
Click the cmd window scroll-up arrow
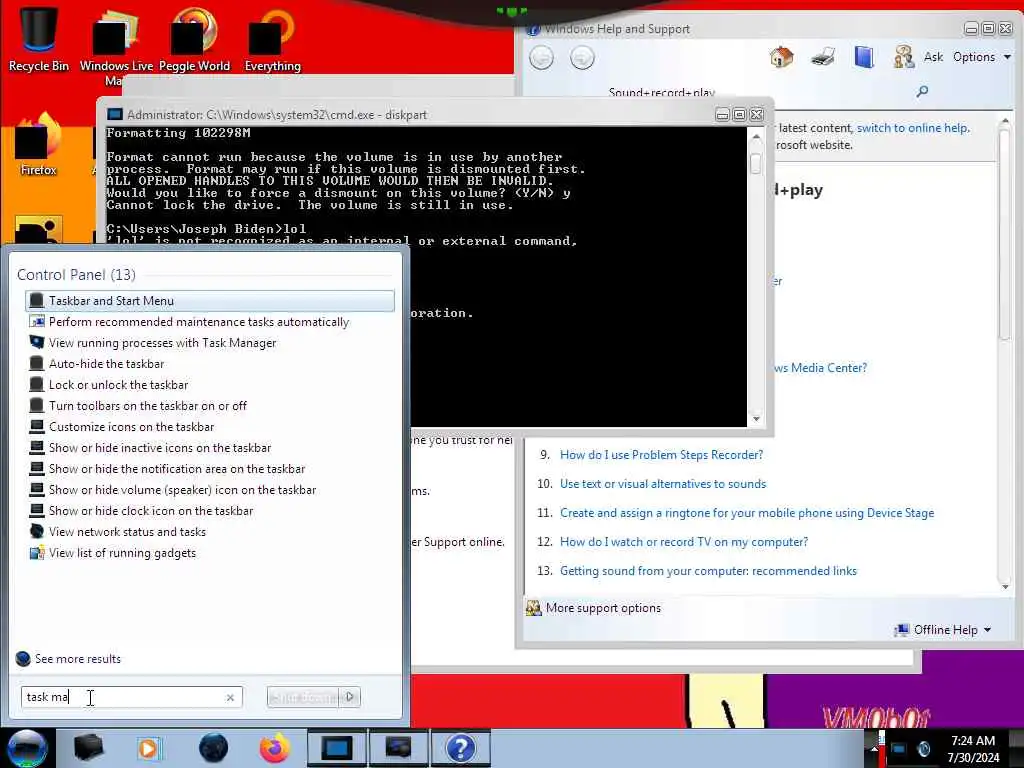coord(756,136)
